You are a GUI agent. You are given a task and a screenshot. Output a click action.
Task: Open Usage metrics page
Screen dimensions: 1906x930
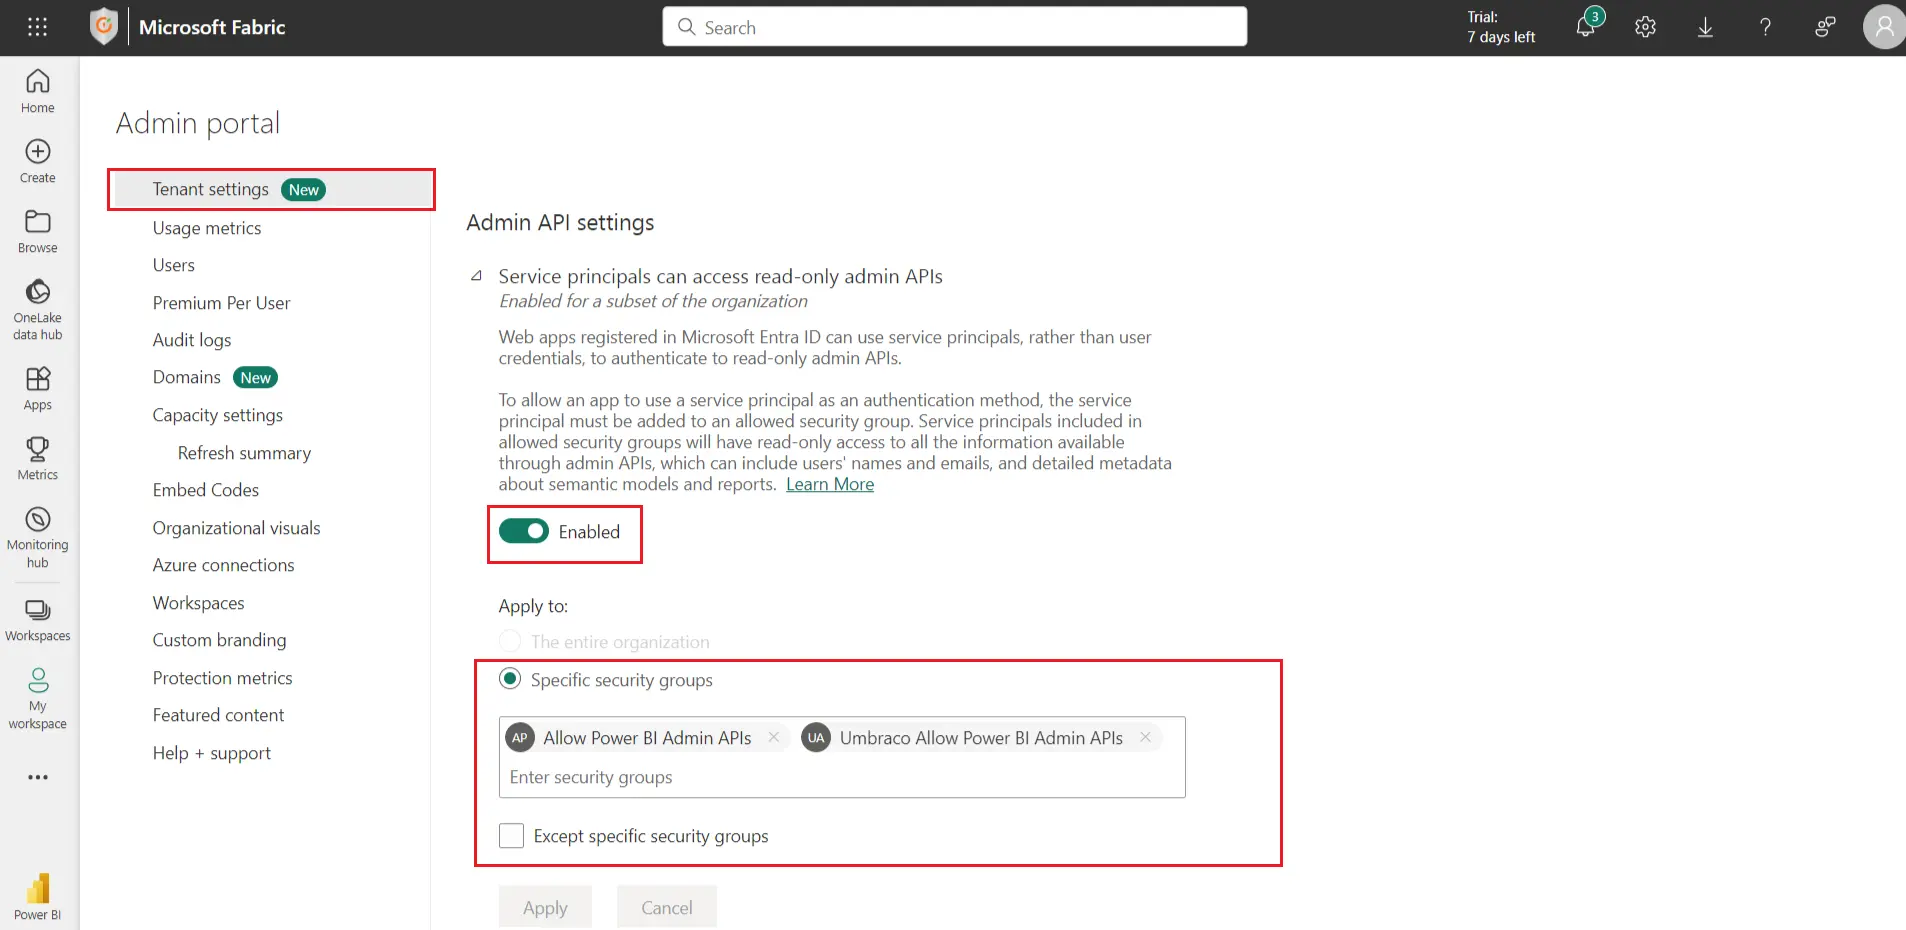point(206,228)
